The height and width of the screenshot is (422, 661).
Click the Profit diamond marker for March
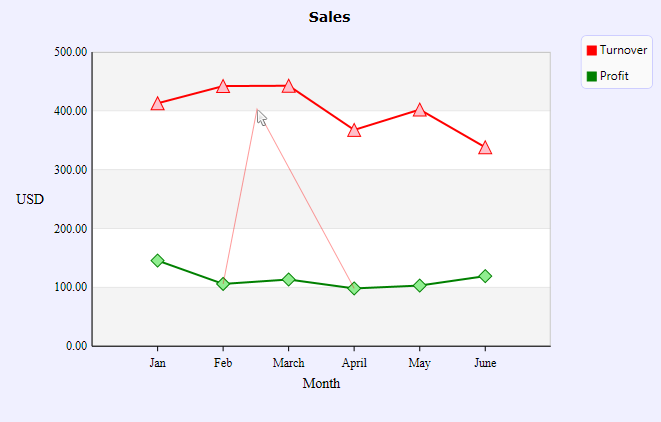289,279
